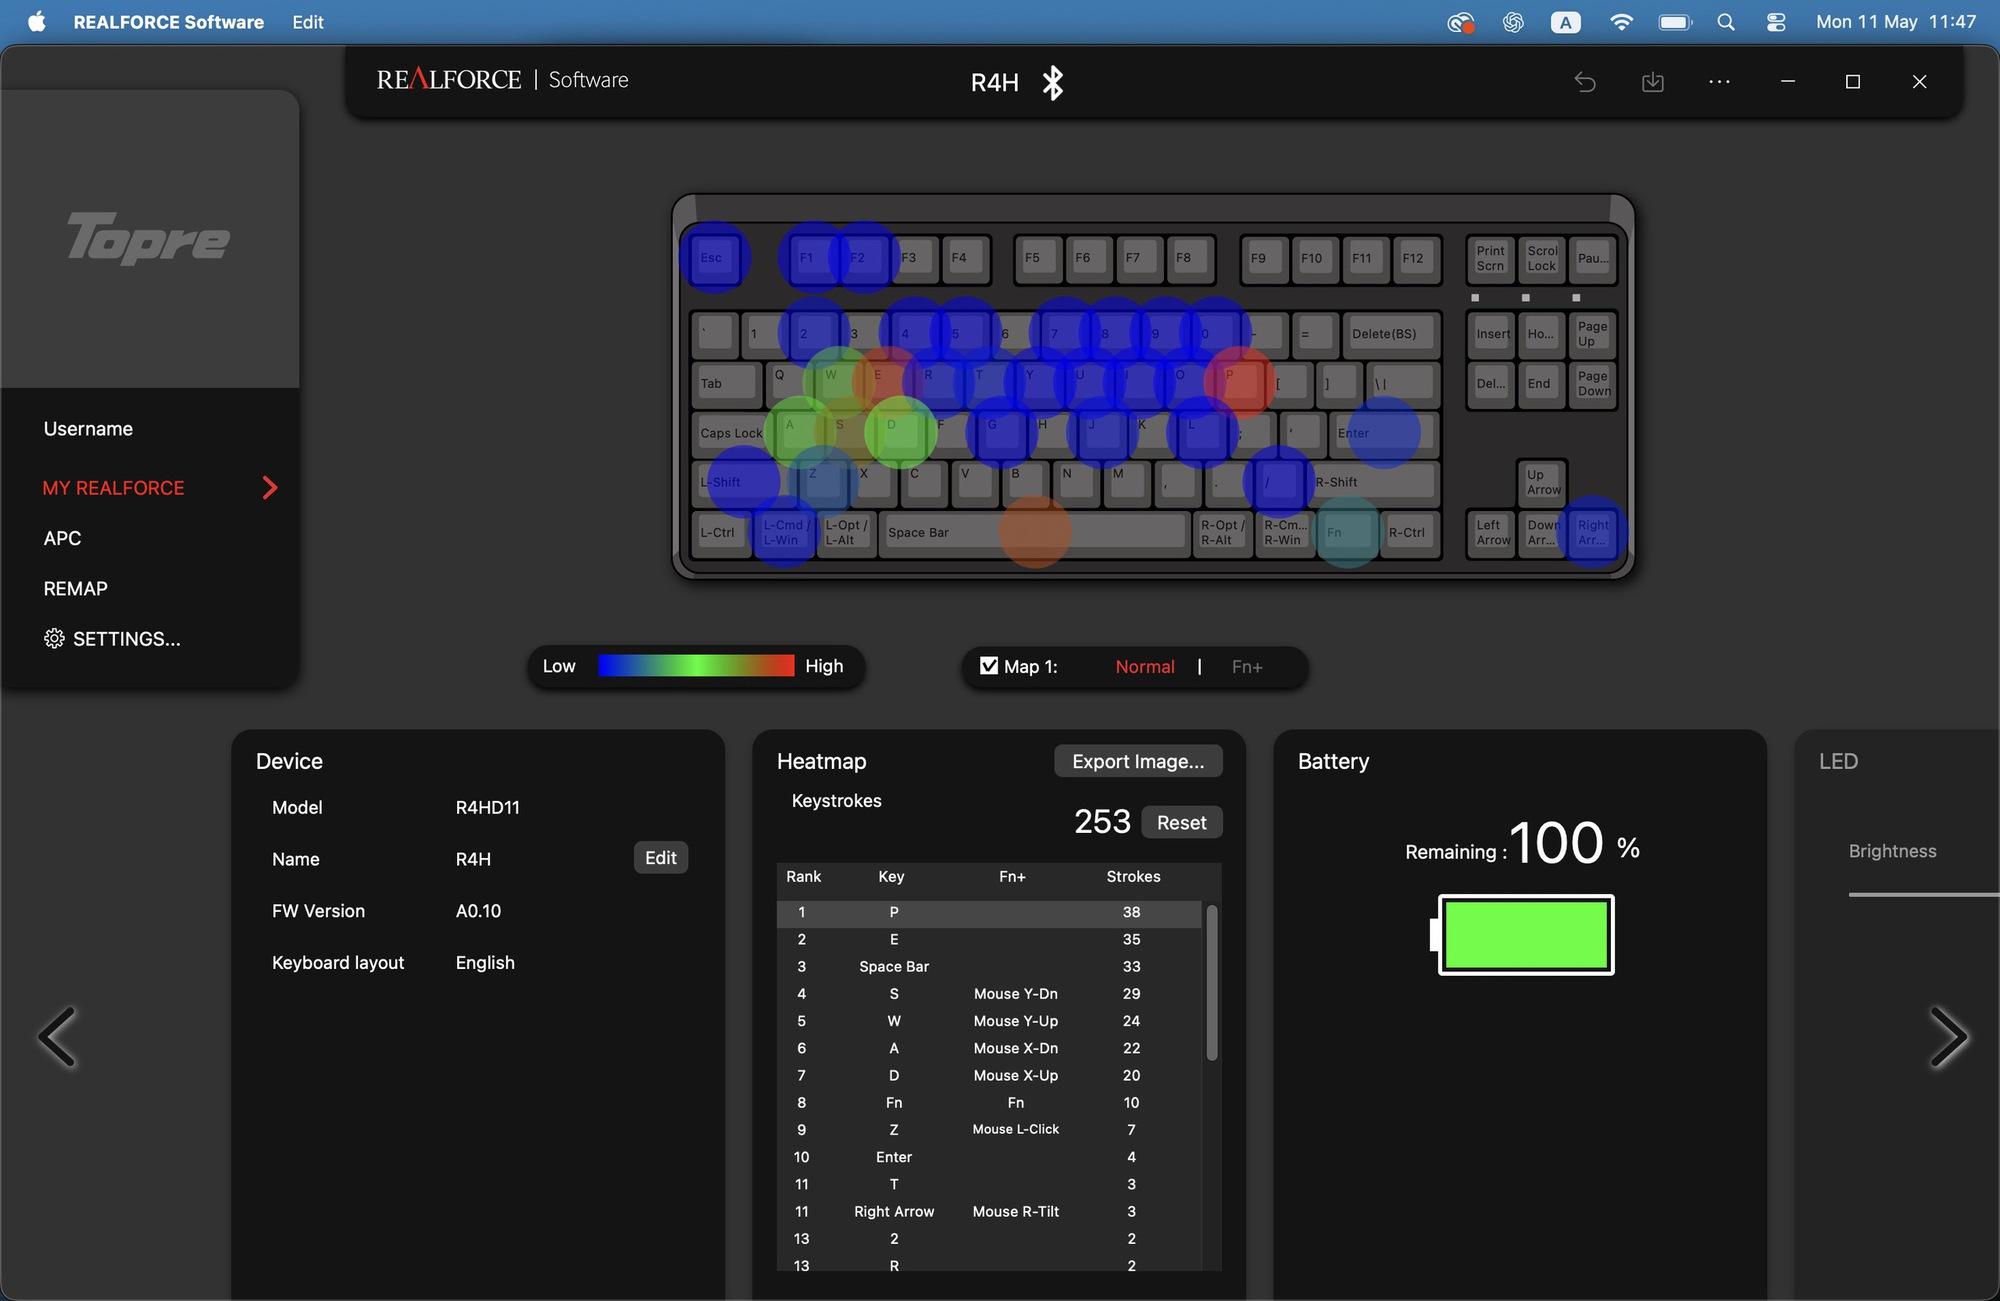Click the Tab key on the keyboard

[x=726, y=383]
